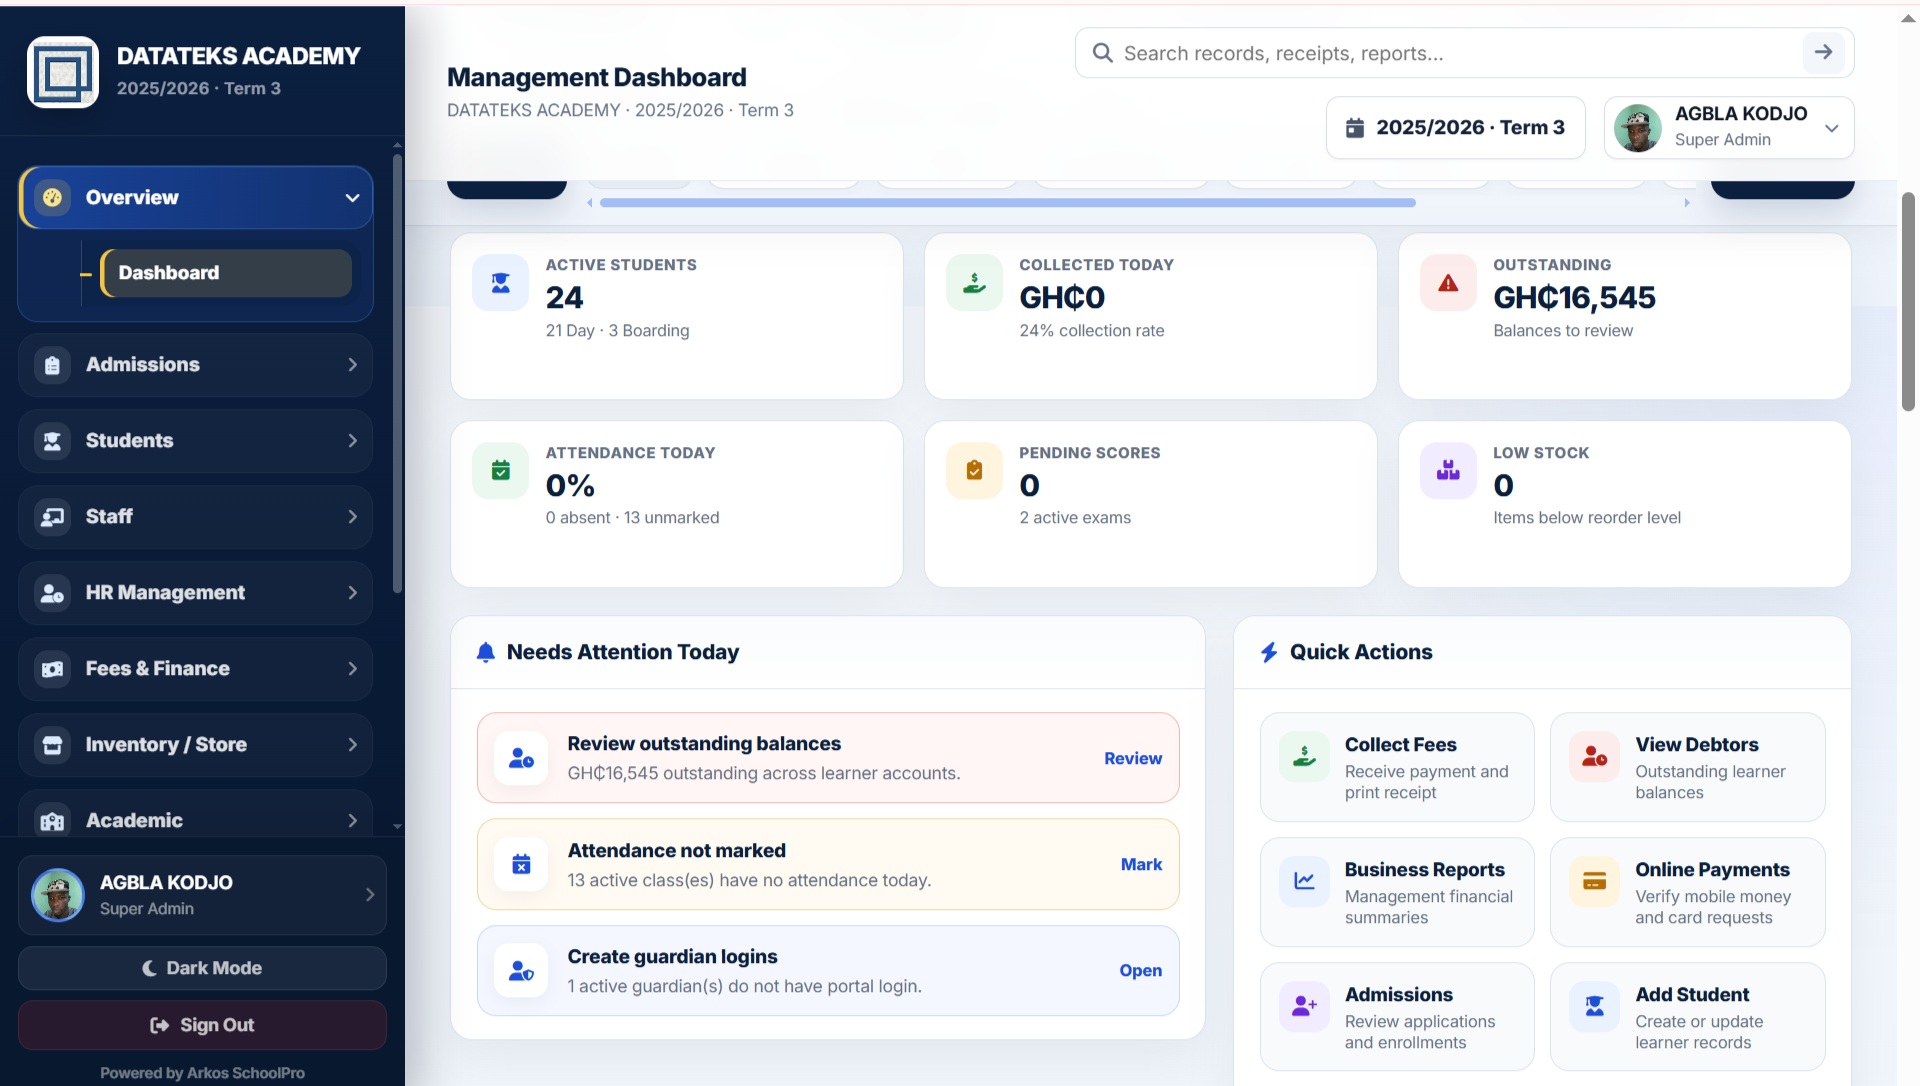Open the Staff sidebar menu
Image resolution: width=1920 pixels, height=1086 pixels.
tap(195, 517)
